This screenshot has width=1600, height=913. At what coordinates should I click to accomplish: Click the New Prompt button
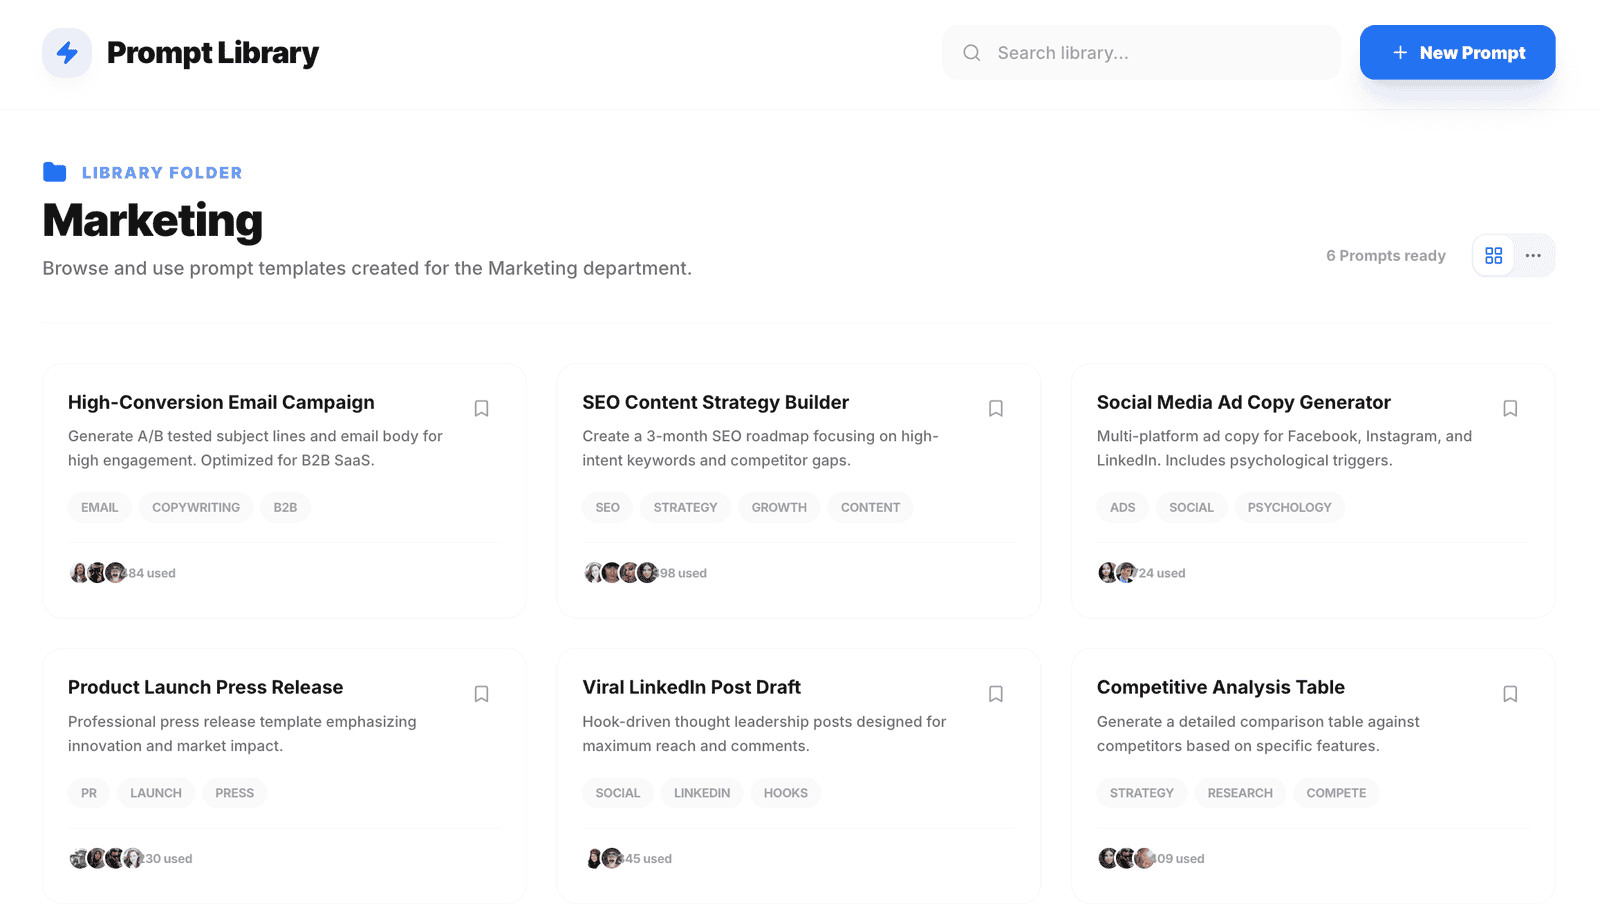coord(1457,53)
